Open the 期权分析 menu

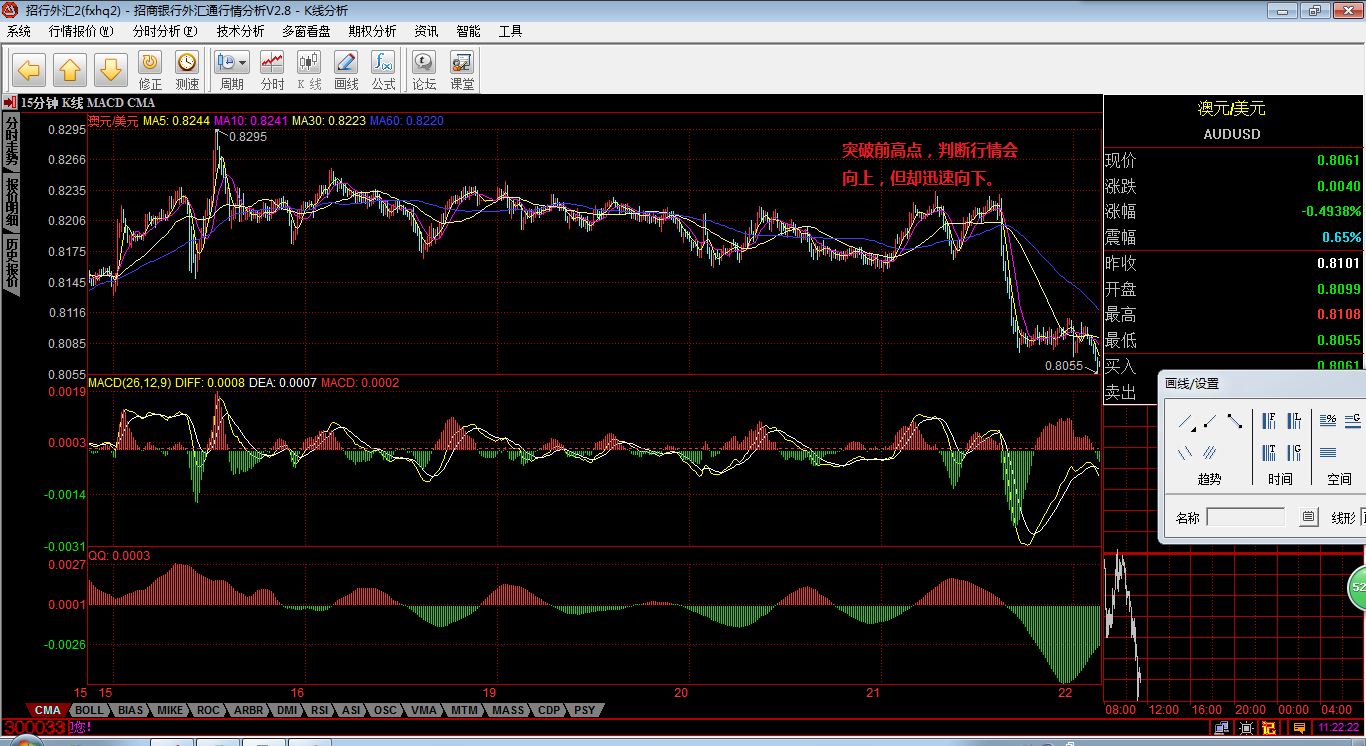point(372,31)
